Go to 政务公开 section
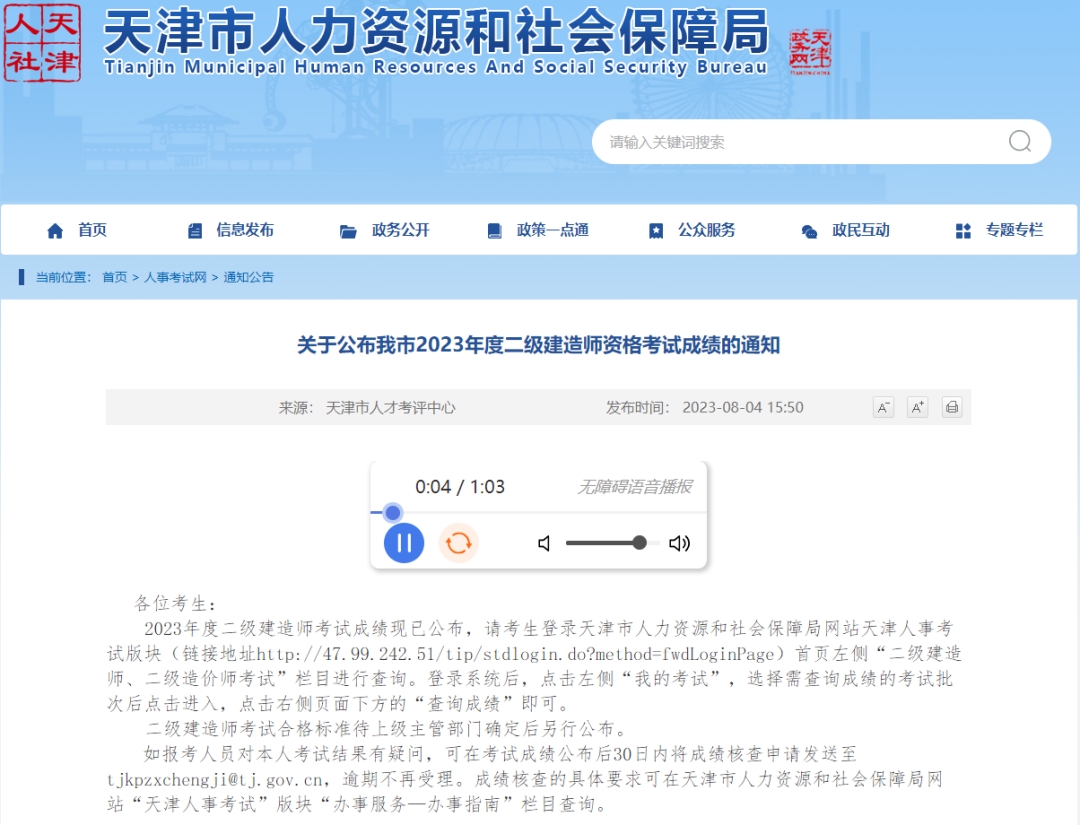The height and width of the screenshot is (825, 1080). coord(385,230)
